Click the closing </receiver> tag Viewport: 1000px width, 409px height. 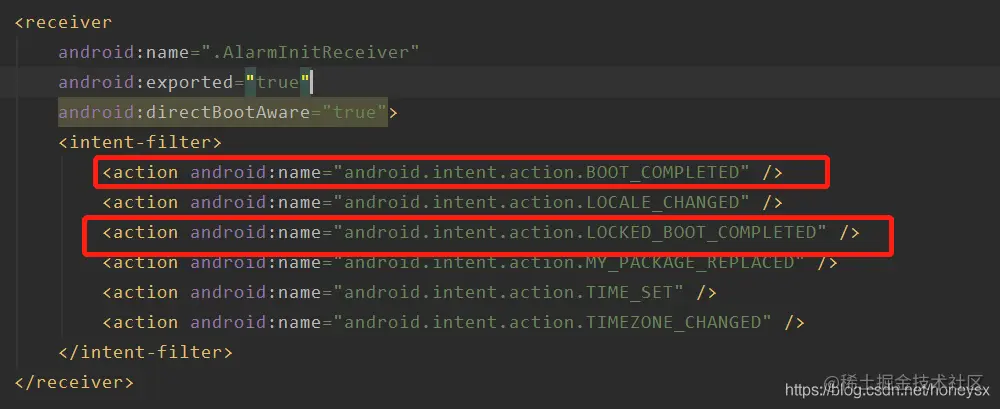click(x=74, y=382)
